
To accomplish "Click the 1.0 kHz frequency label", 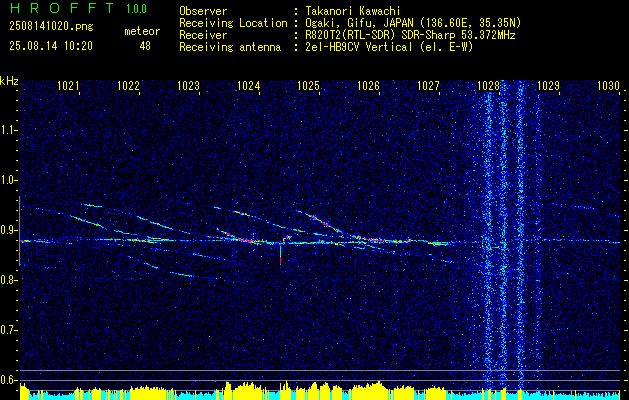I will [x=8, y=180].
